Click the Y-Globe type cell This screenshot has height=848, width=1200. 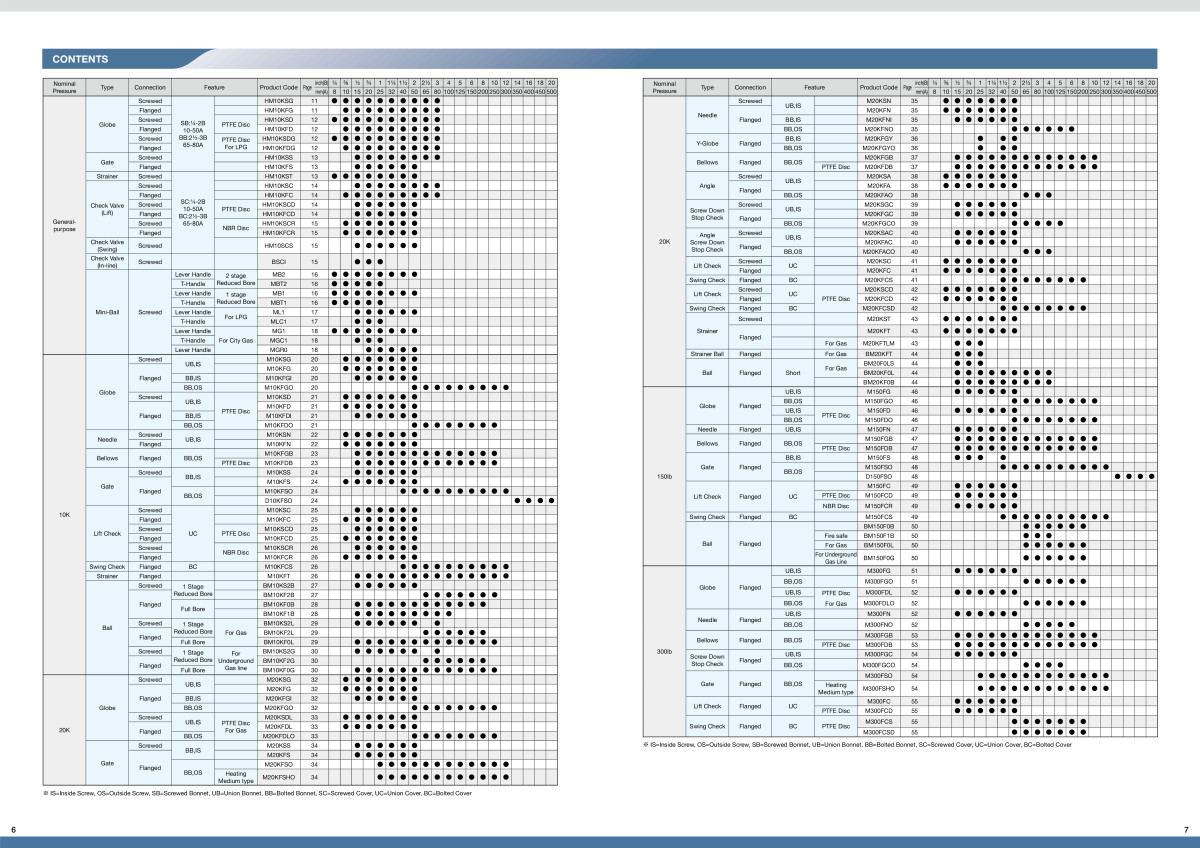[706, 143]
